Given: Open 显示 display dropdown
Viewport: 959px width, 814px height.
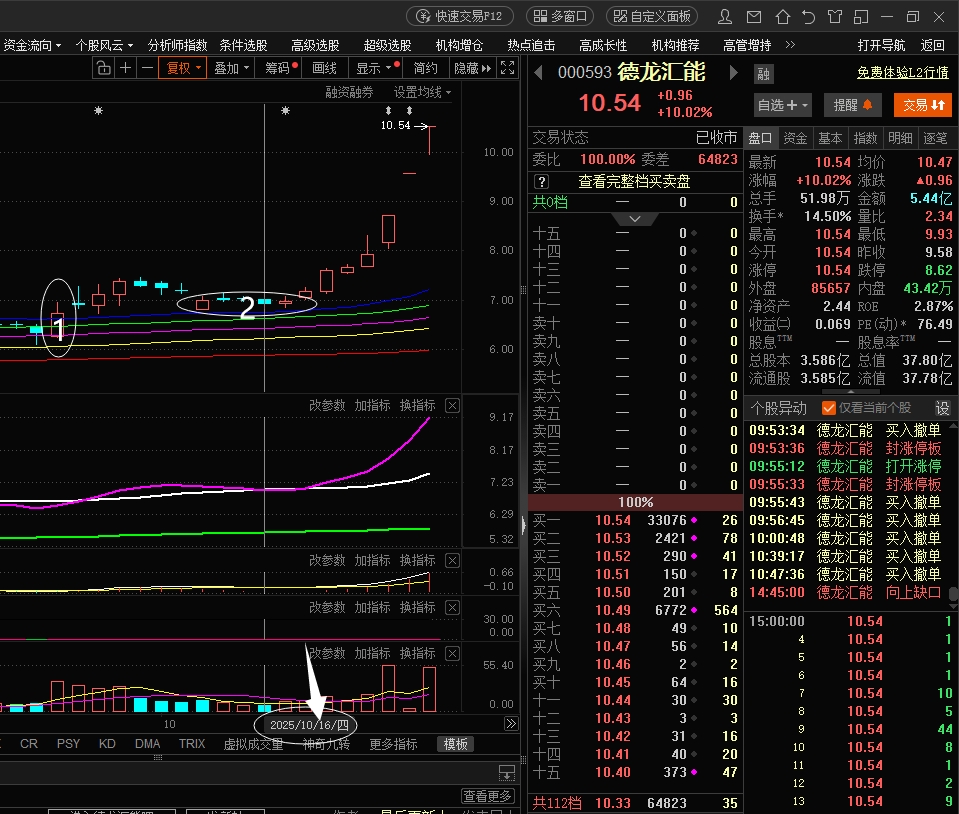Looking at the screenshot, I should click(x=377, y=68).
